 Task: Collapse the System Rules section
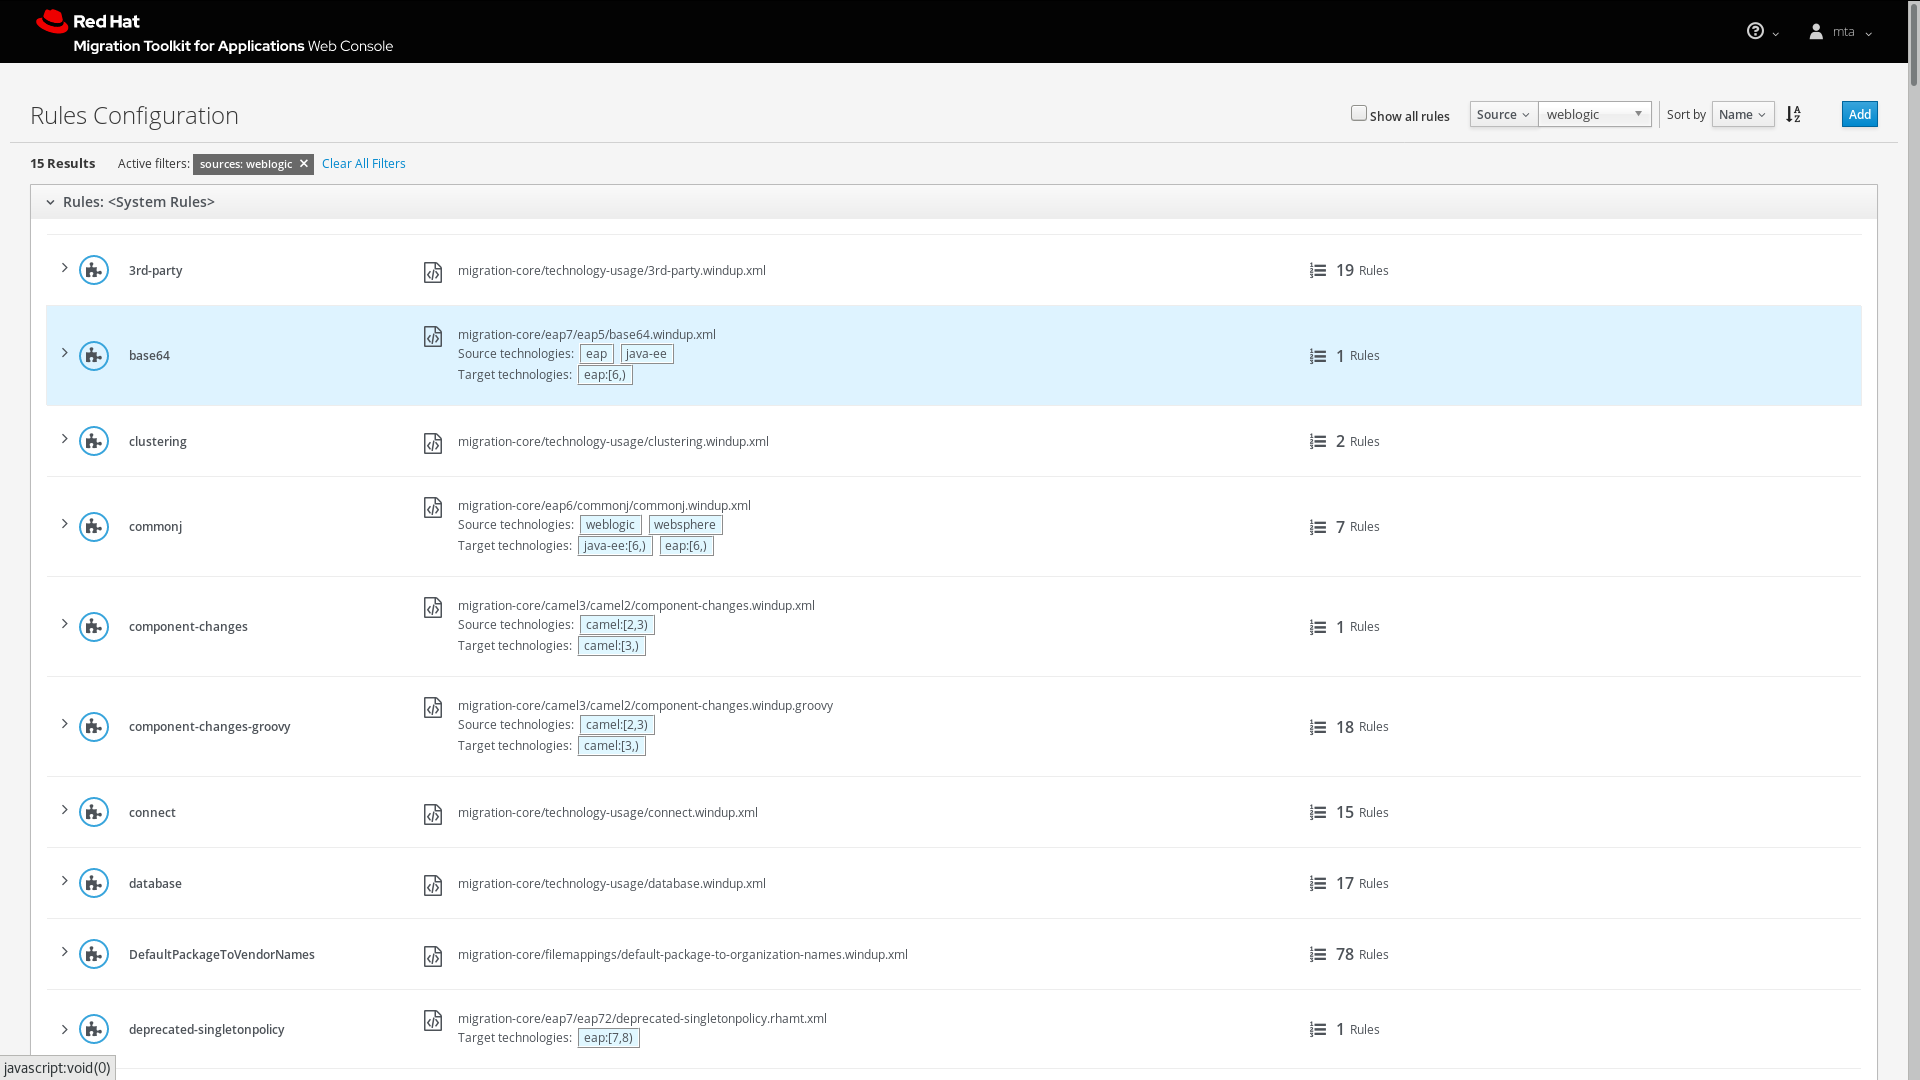coord(50,202)
